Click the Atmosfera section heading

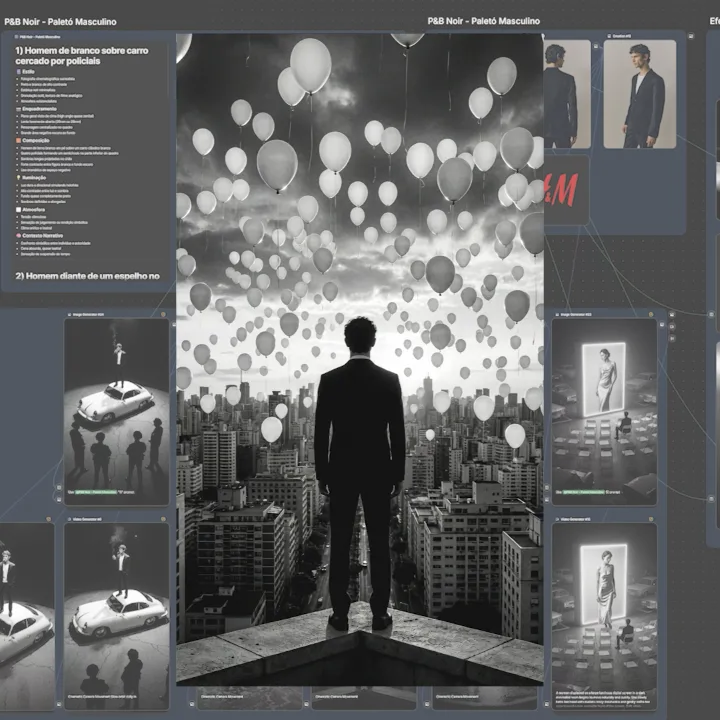tap(34, 209)
